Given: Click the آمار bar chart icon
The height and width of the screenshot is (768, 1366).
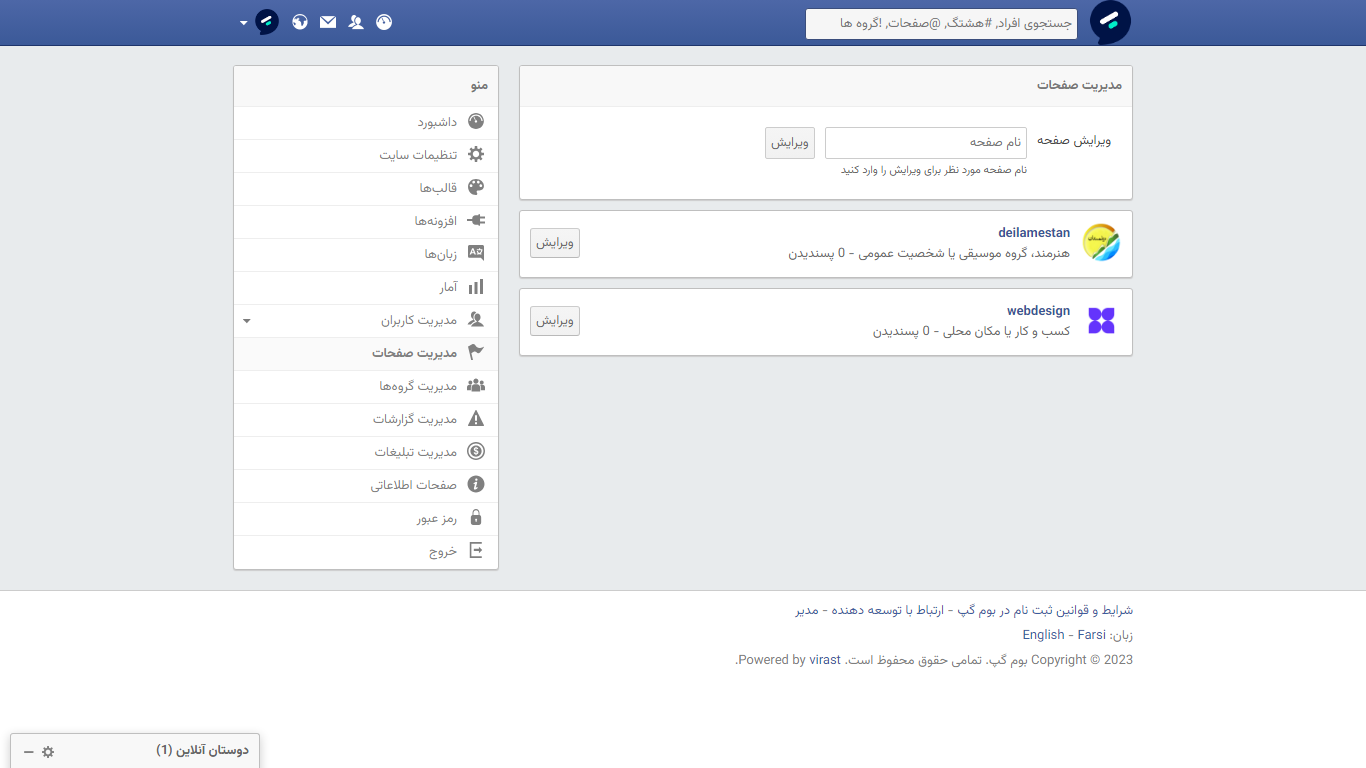Looking at the screenshot, I should (x=476, y=287).
